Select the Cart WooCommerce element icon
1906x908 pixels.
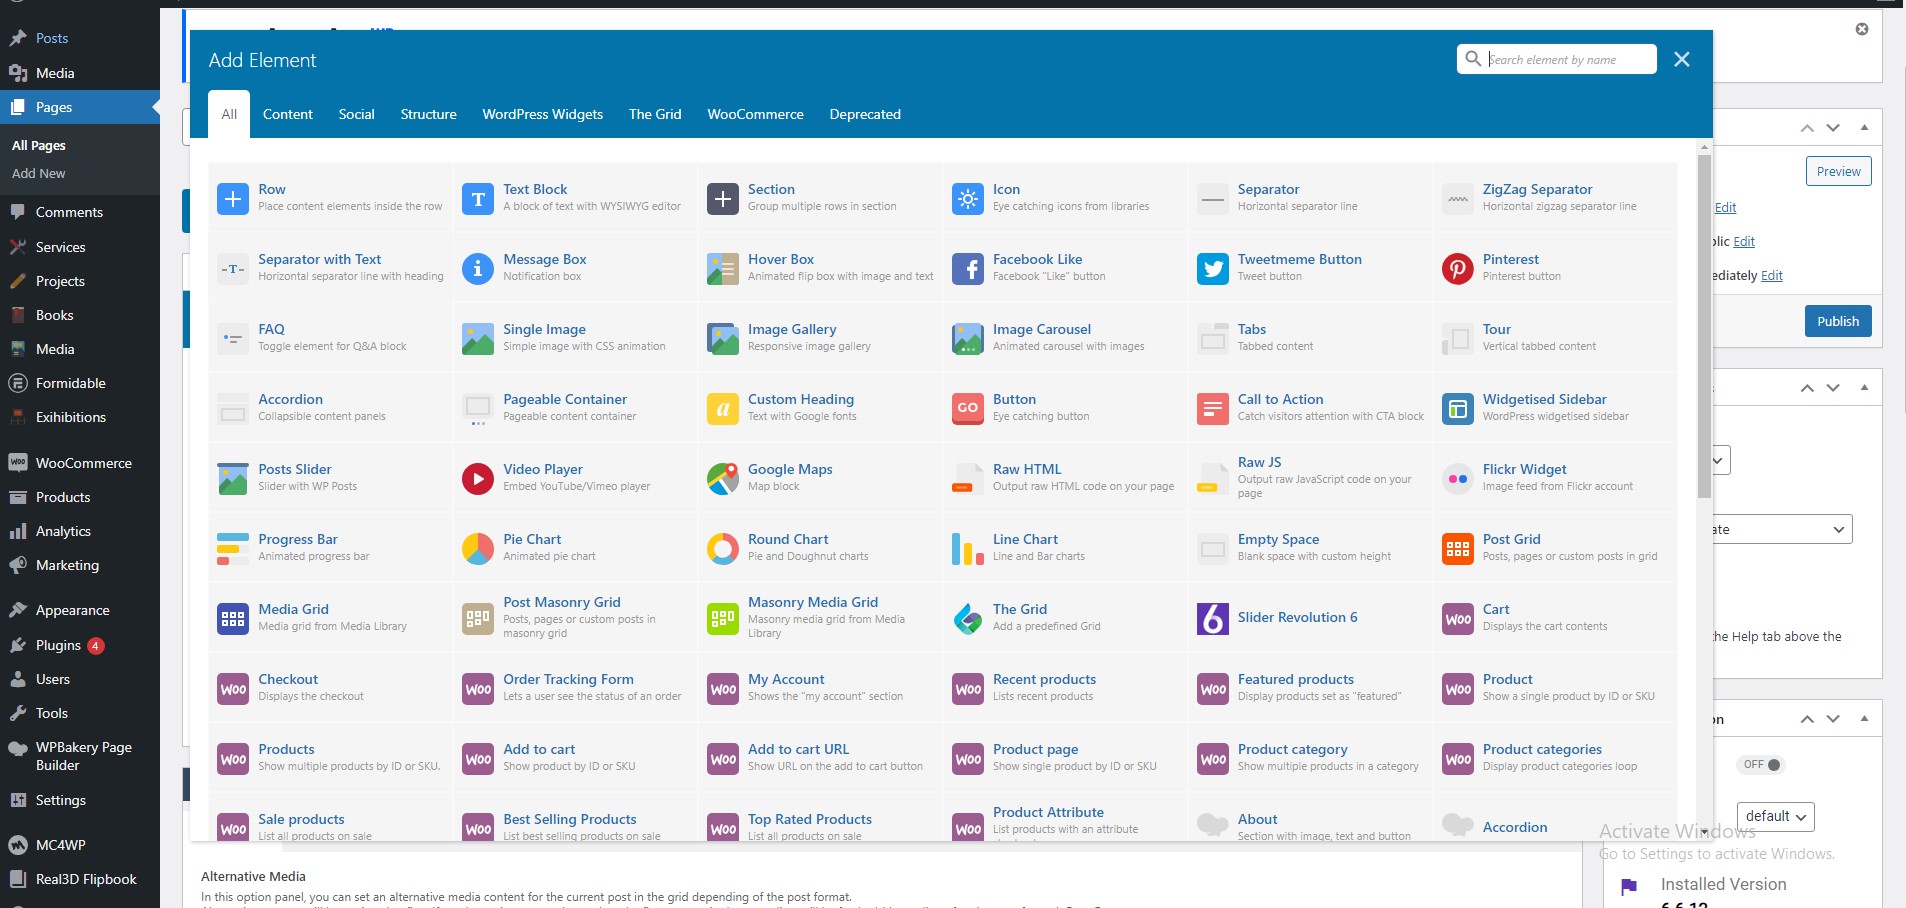click(x=1456, y=618)
